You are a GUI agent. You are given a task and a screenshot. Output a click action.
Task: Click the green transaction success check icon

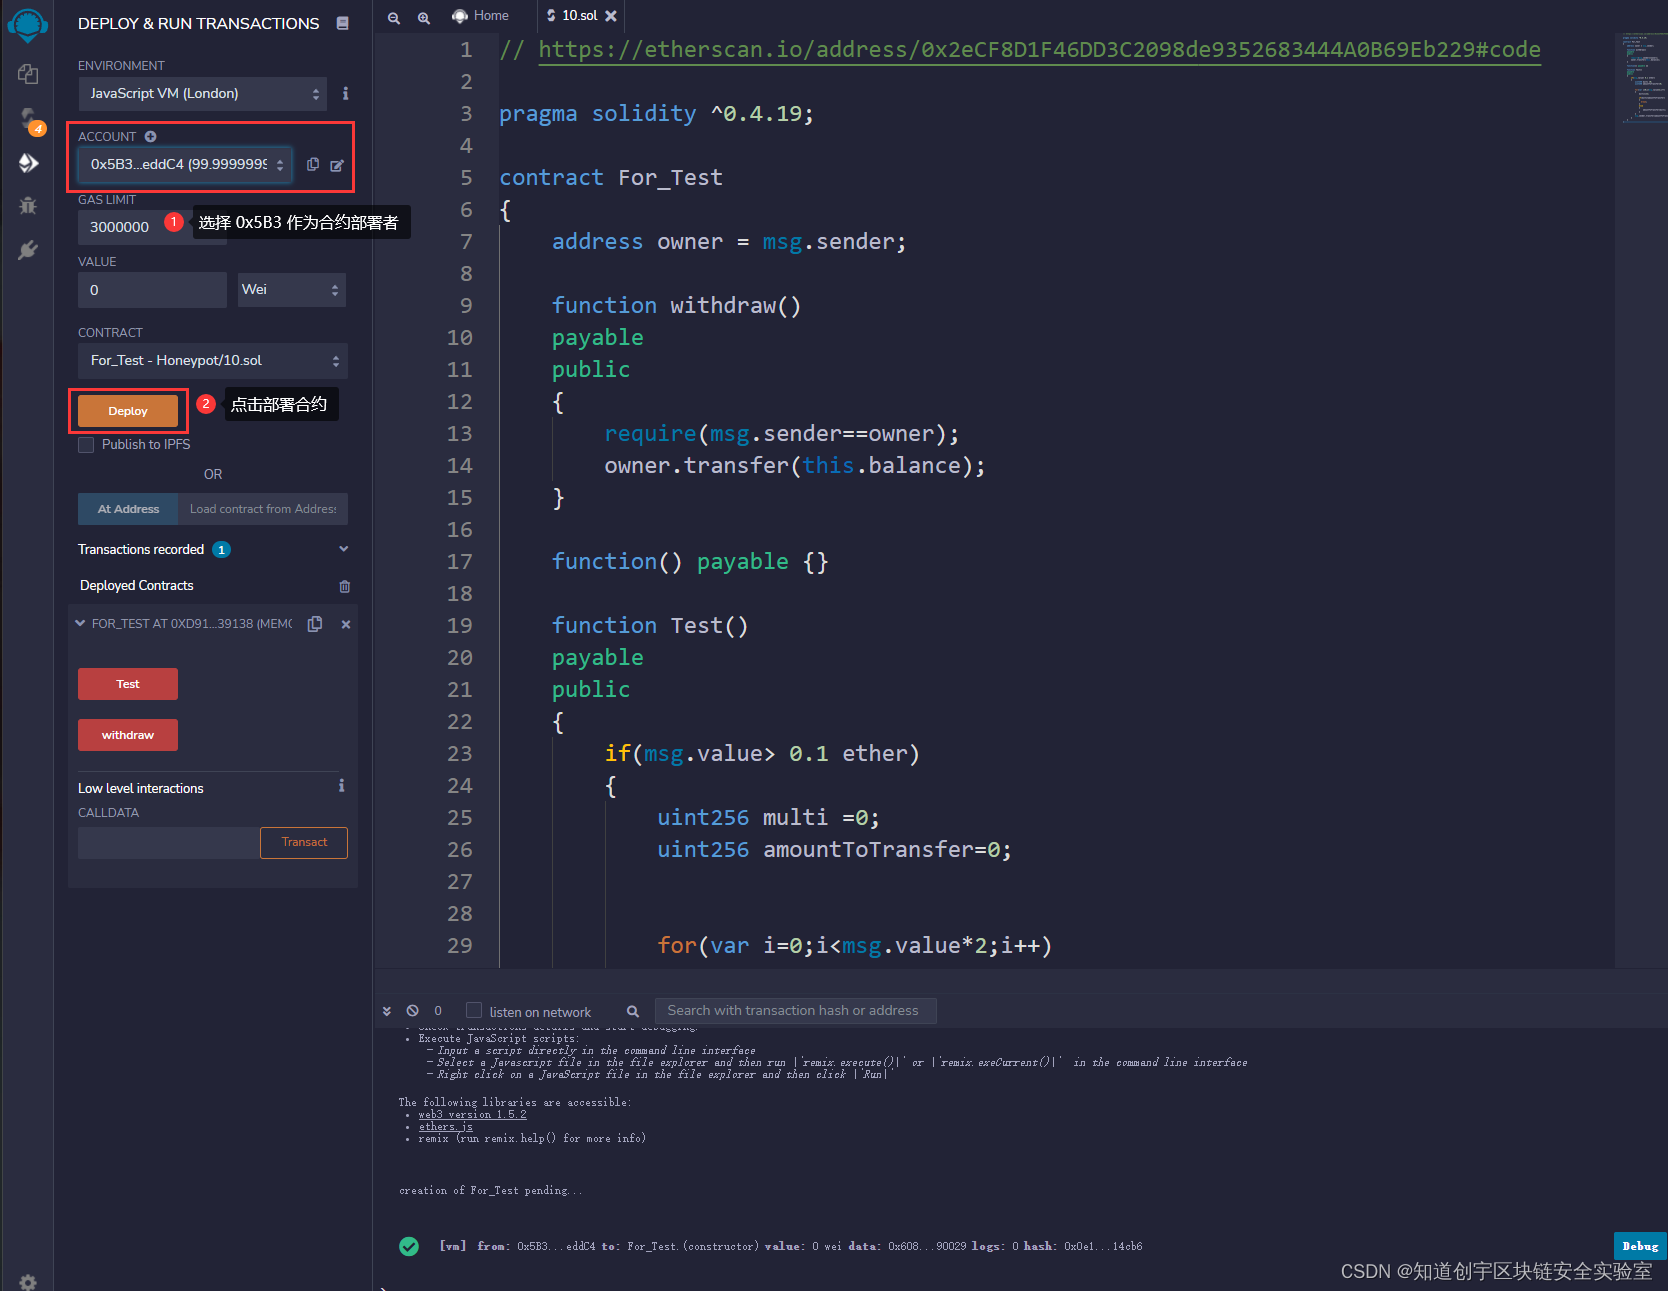coord(409,1246)
